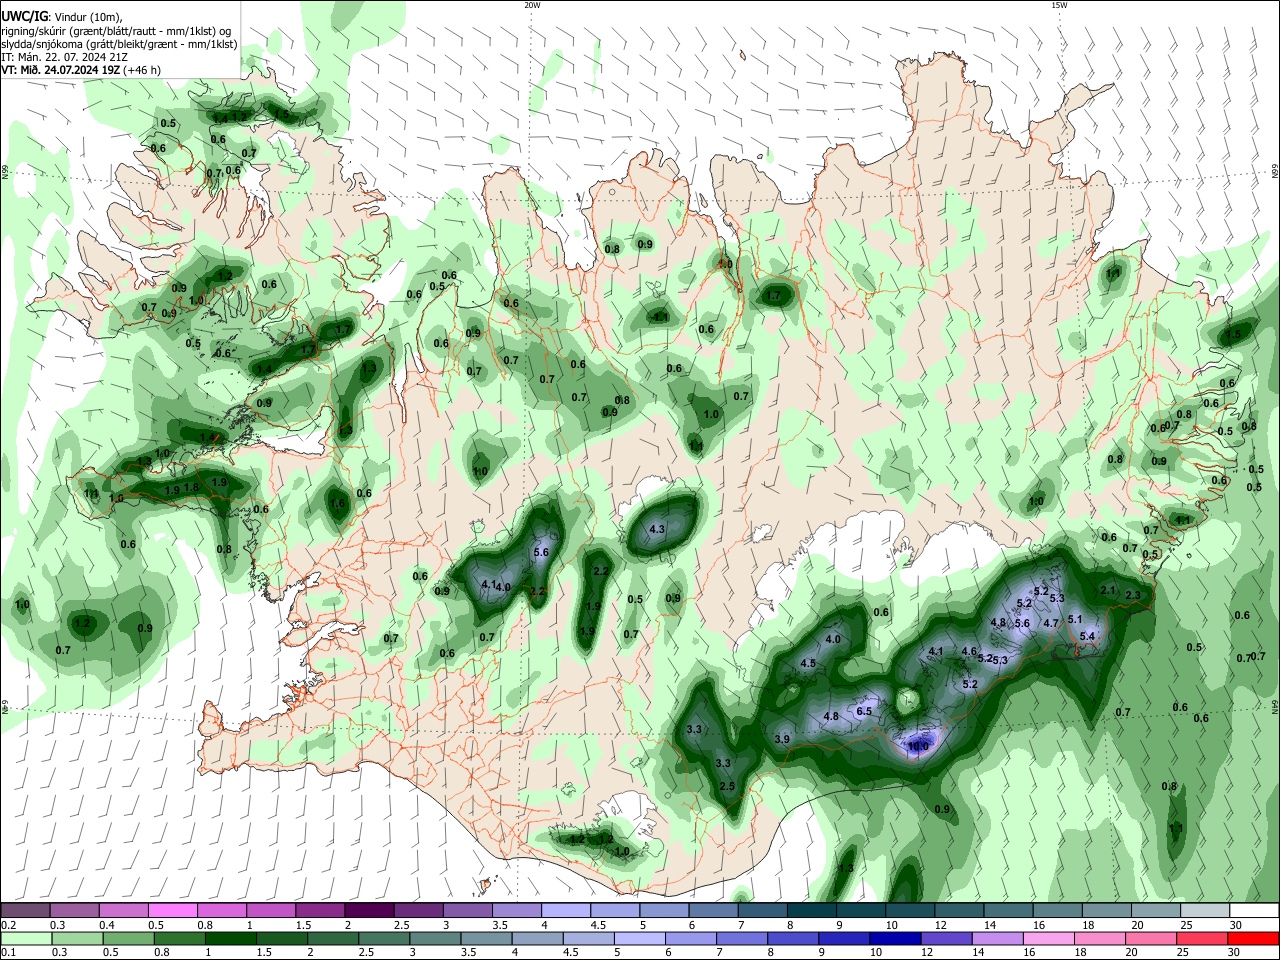Click the 20W longitude label
The width and height of the screenshot is (1280, 960).
point(532,5)
